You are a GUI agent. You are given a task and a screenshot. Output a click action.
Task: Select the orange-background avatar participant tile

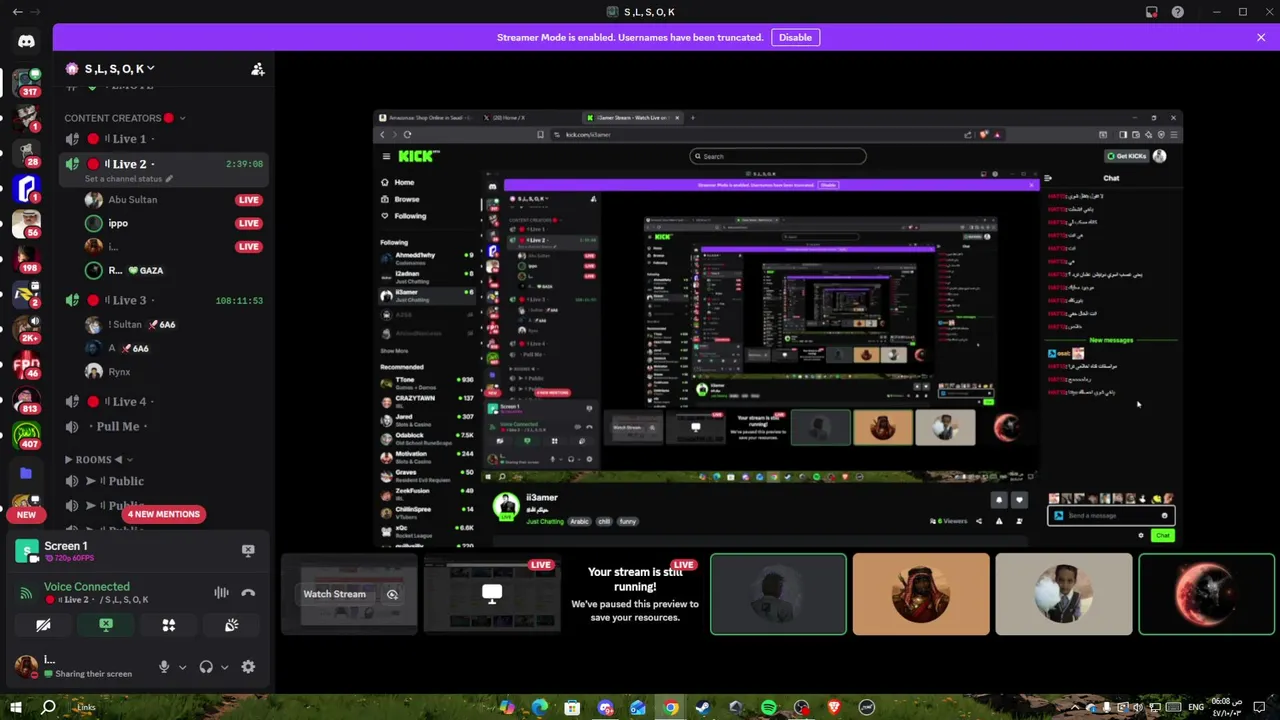[921, 595]
